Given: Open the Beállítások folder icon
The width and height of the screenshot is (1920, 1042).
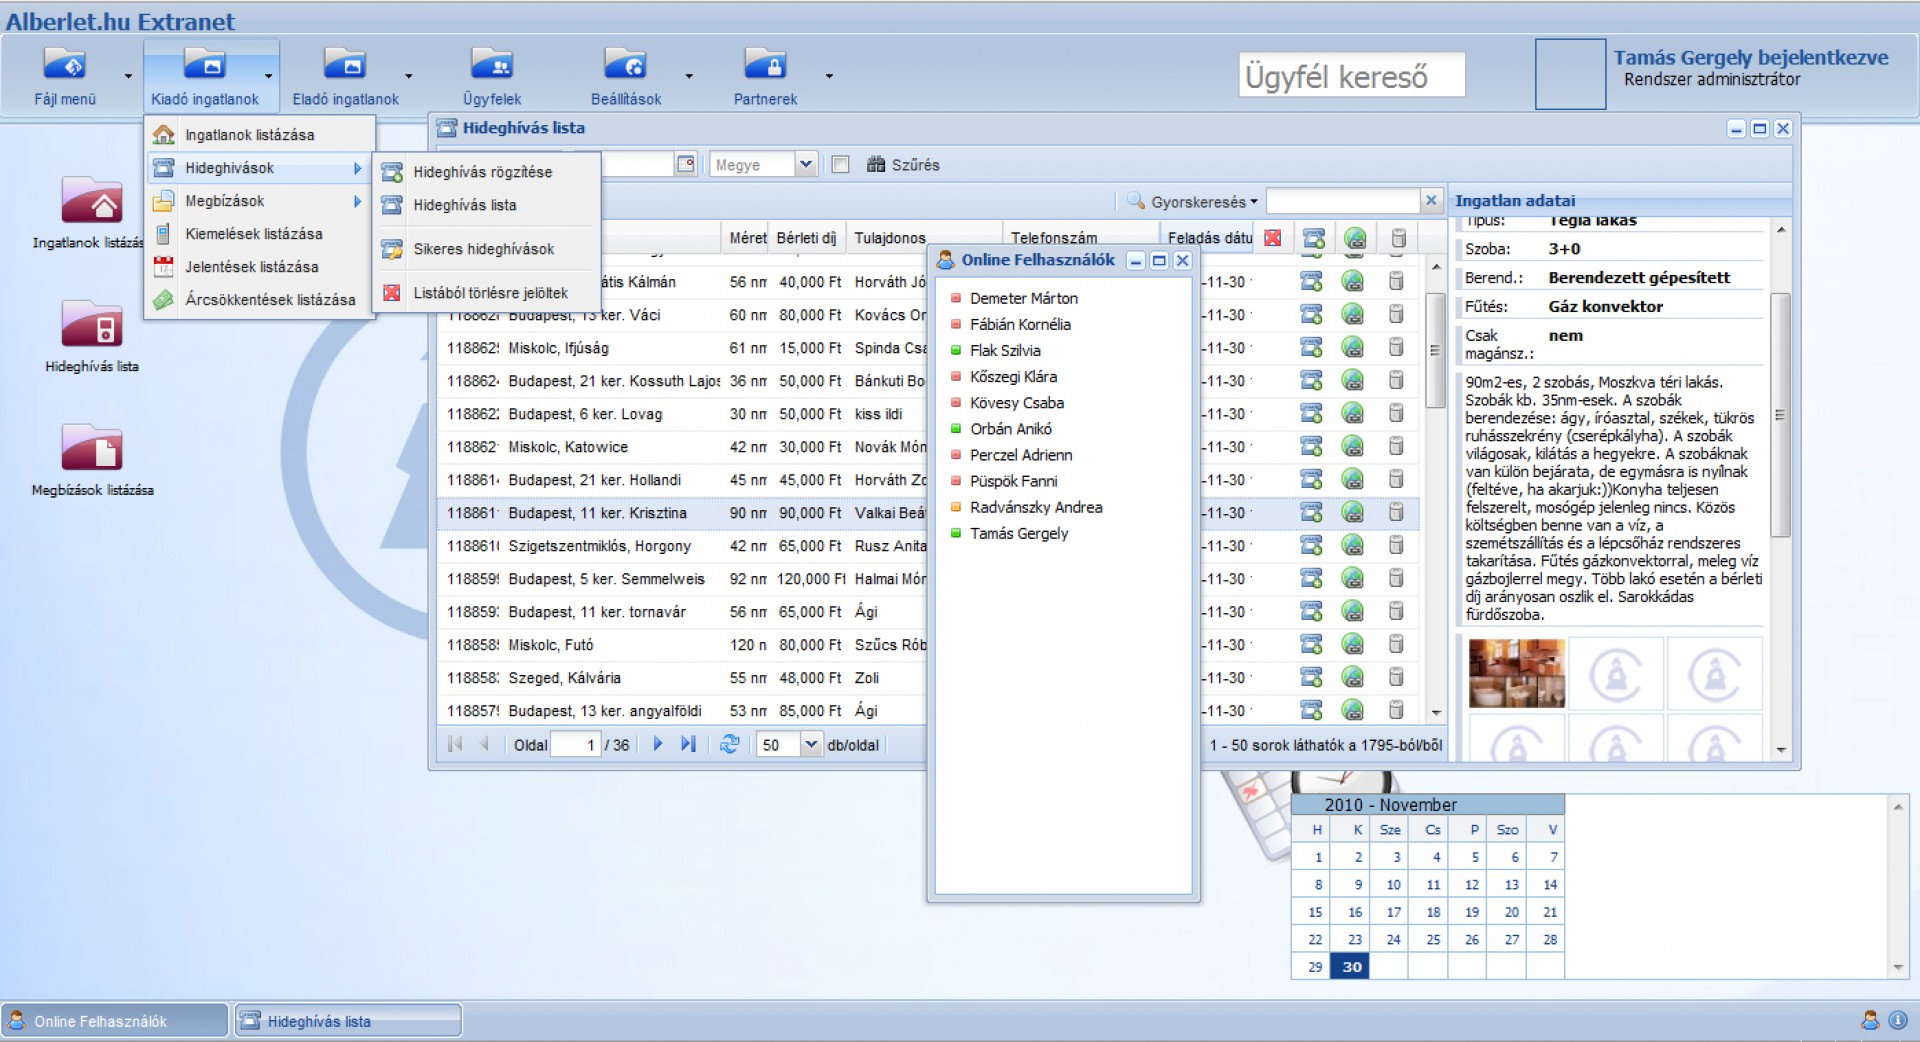Looking at the screenshot, I should coord(626,66).
